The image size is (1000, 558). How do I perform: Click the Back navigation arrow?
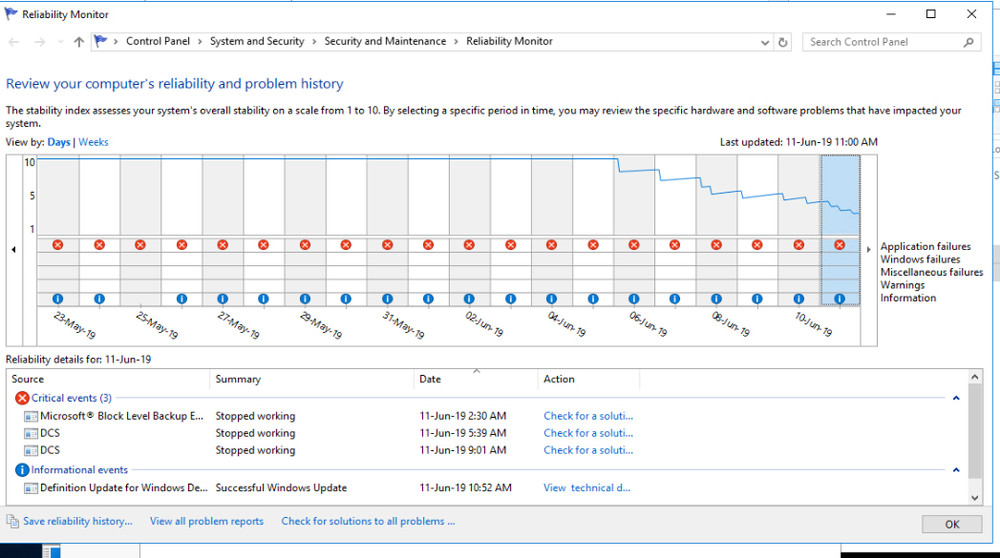coord(14,42)
